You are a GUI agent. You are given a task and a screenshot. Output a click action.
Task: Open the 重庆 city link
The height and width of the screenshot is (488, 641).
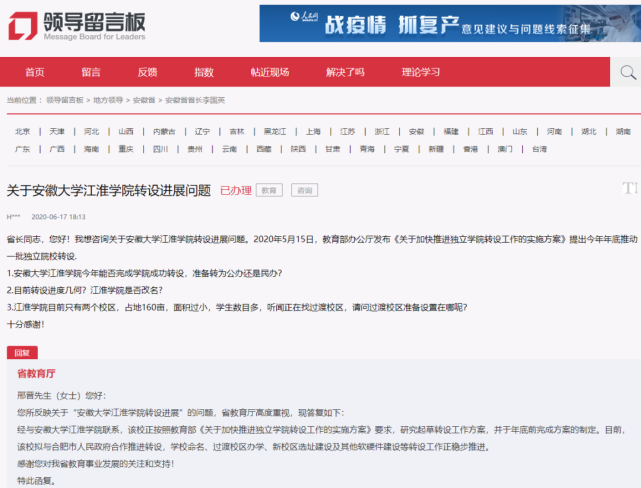[x=126, y=149]
